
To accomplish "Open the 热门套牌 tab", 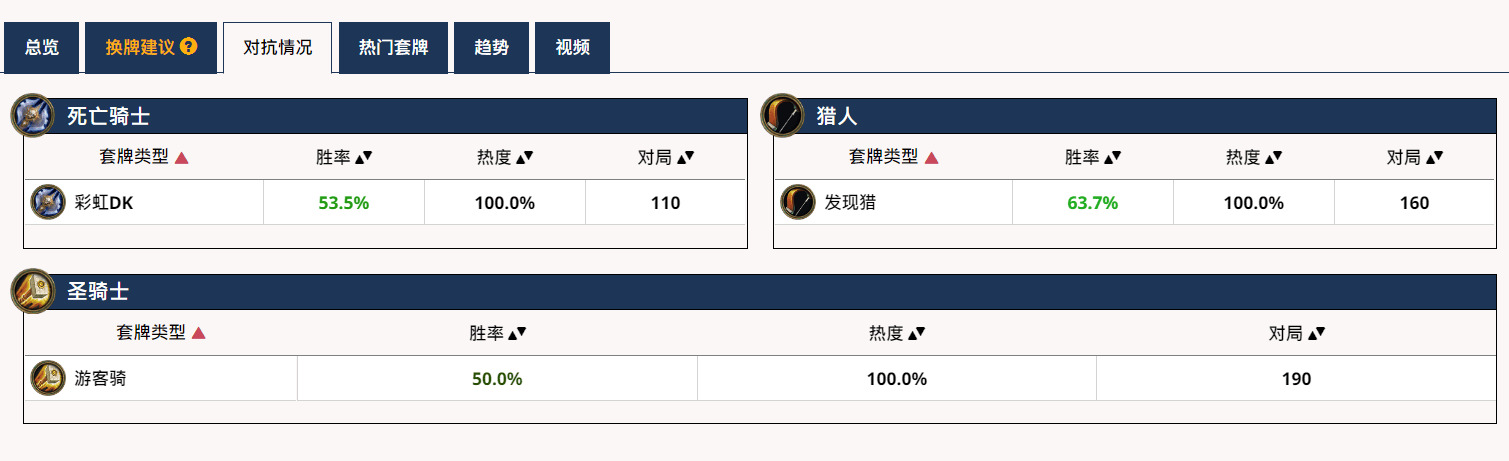I will (x=393, y=47).
